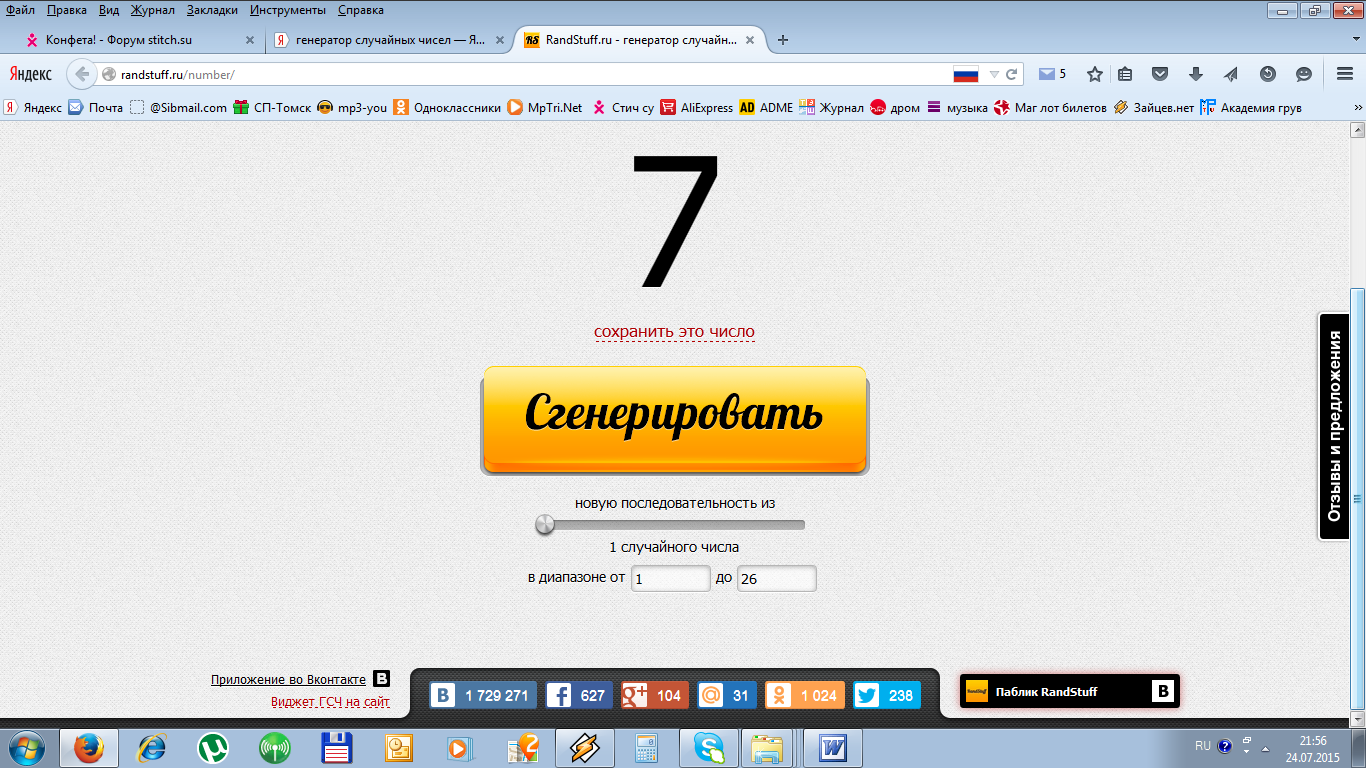1366x768 pixels.
Task: Open the Виджет ГСЧ на сайт link
Action: [330, 702]
